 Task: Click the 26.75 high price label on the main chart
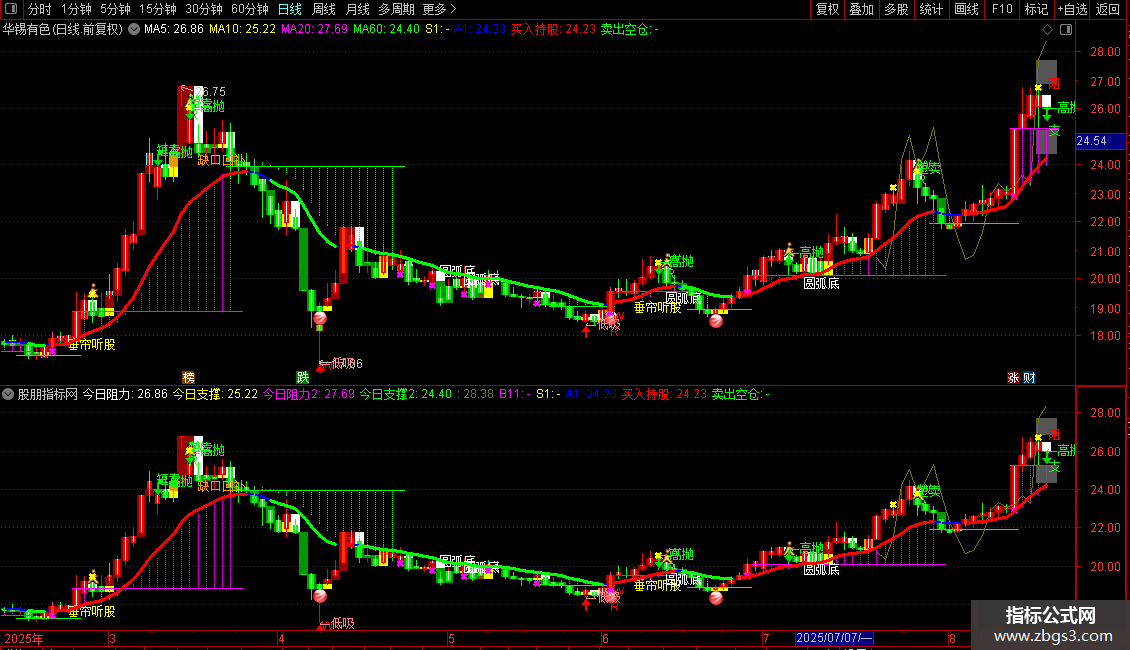point(210,92)
